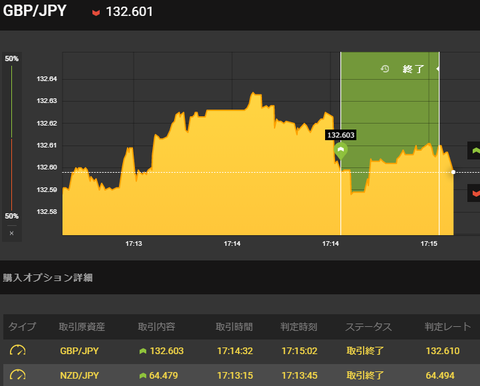Viewport: 480px width, 386px height.
Task: Click settlement rate 132.610
Action: (443, 351)
